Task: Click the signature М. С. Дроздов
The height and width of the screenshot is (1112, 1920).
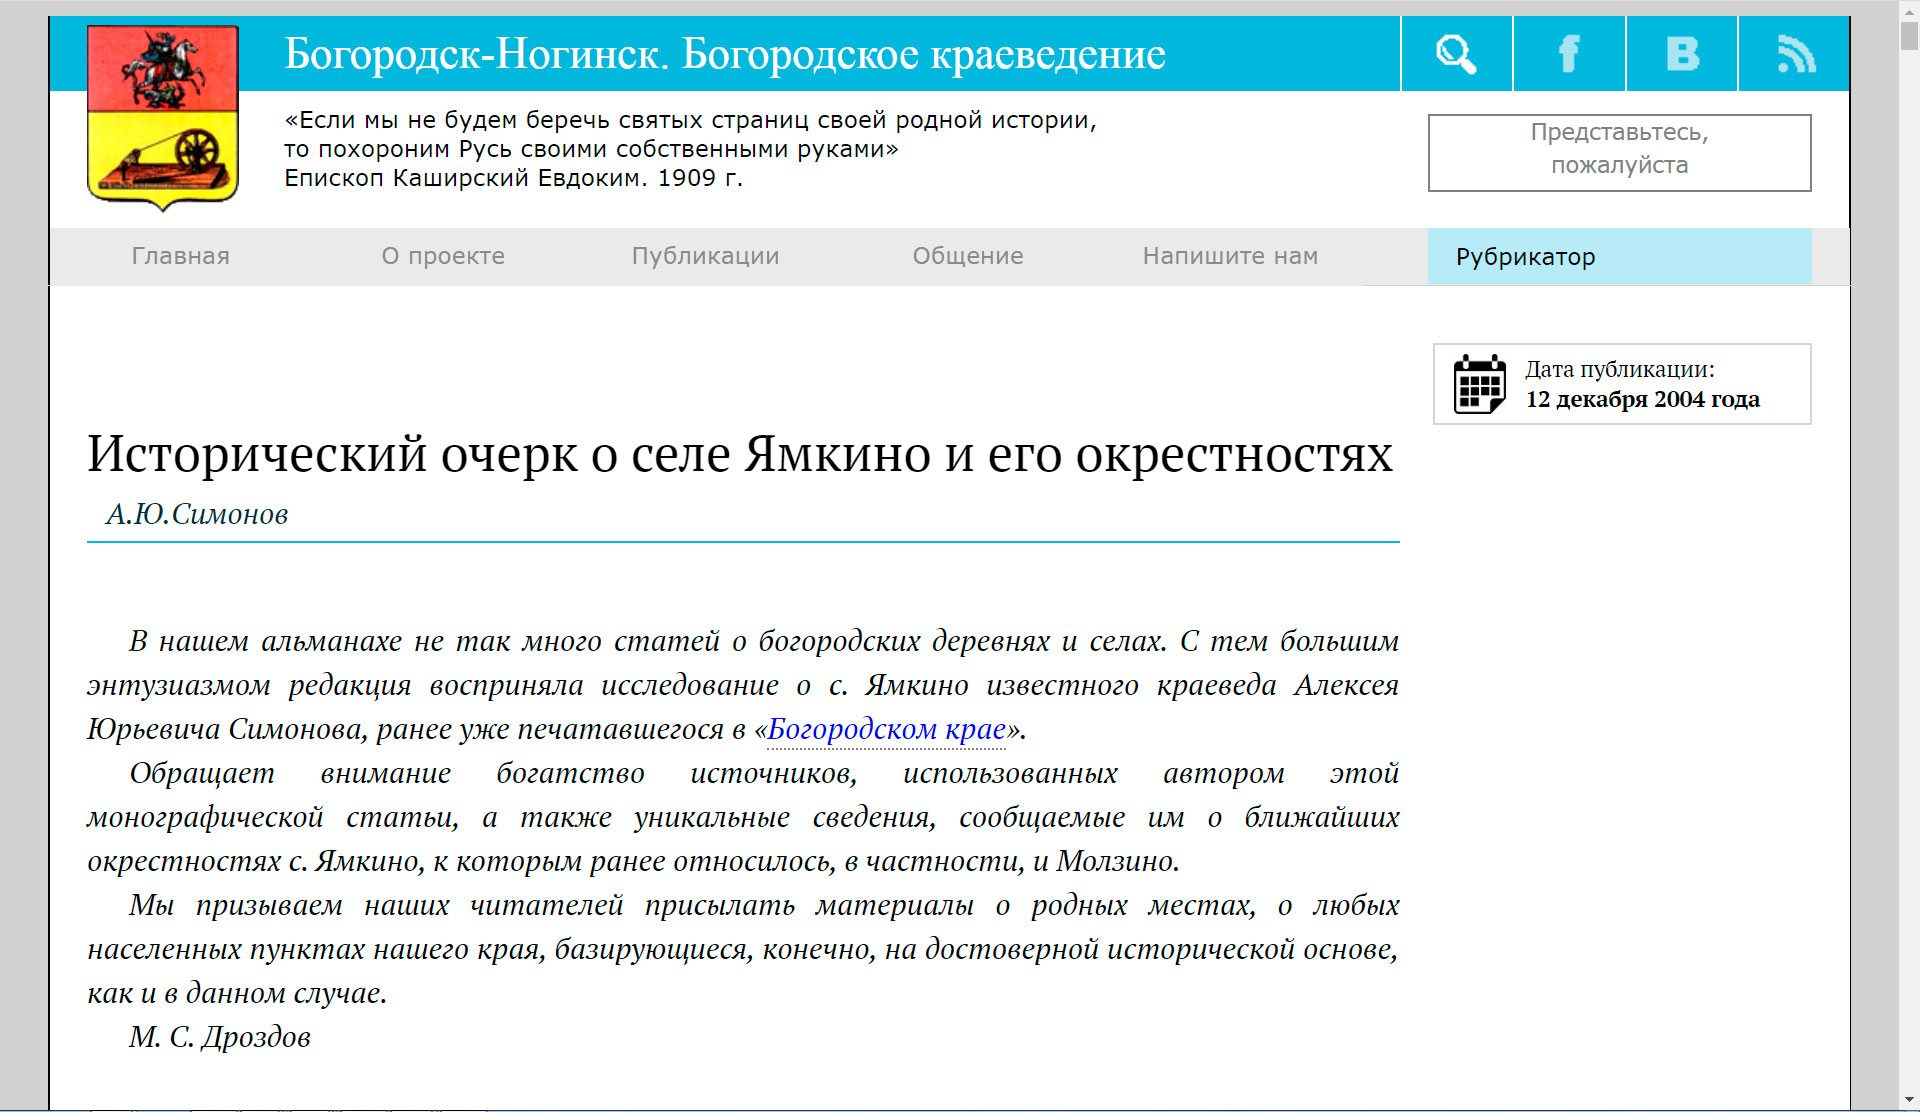Action: coord(220,1037)
